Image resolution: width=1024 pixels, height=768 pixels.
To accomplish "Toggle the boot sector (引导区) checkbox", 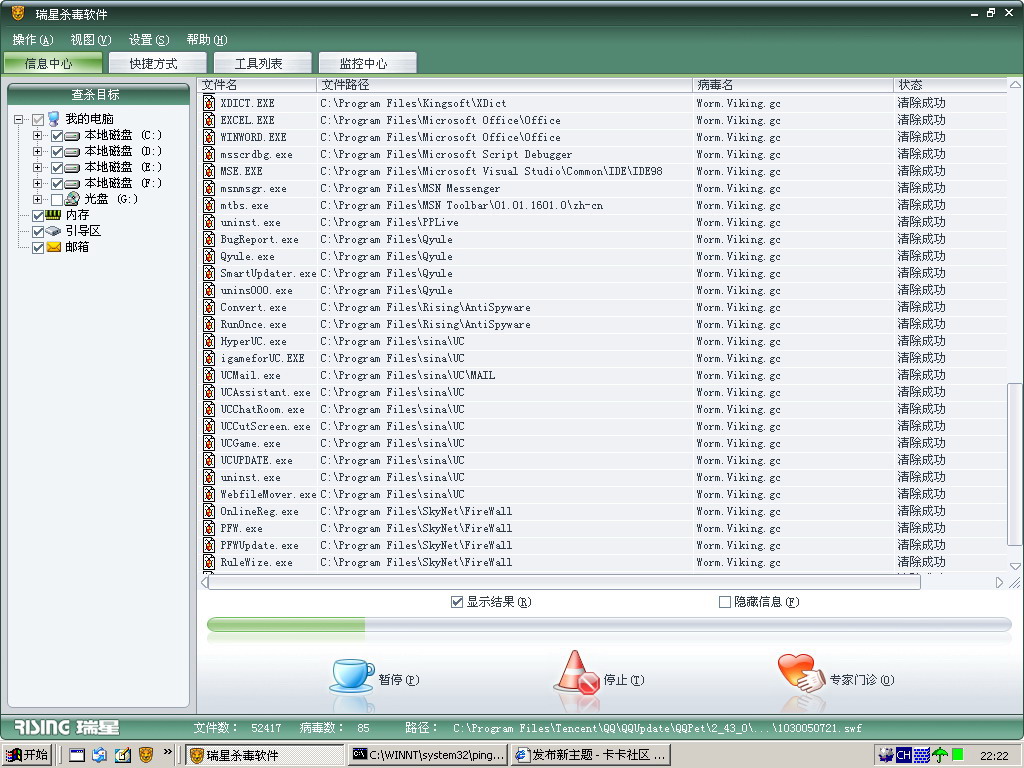I will point(38,232).
